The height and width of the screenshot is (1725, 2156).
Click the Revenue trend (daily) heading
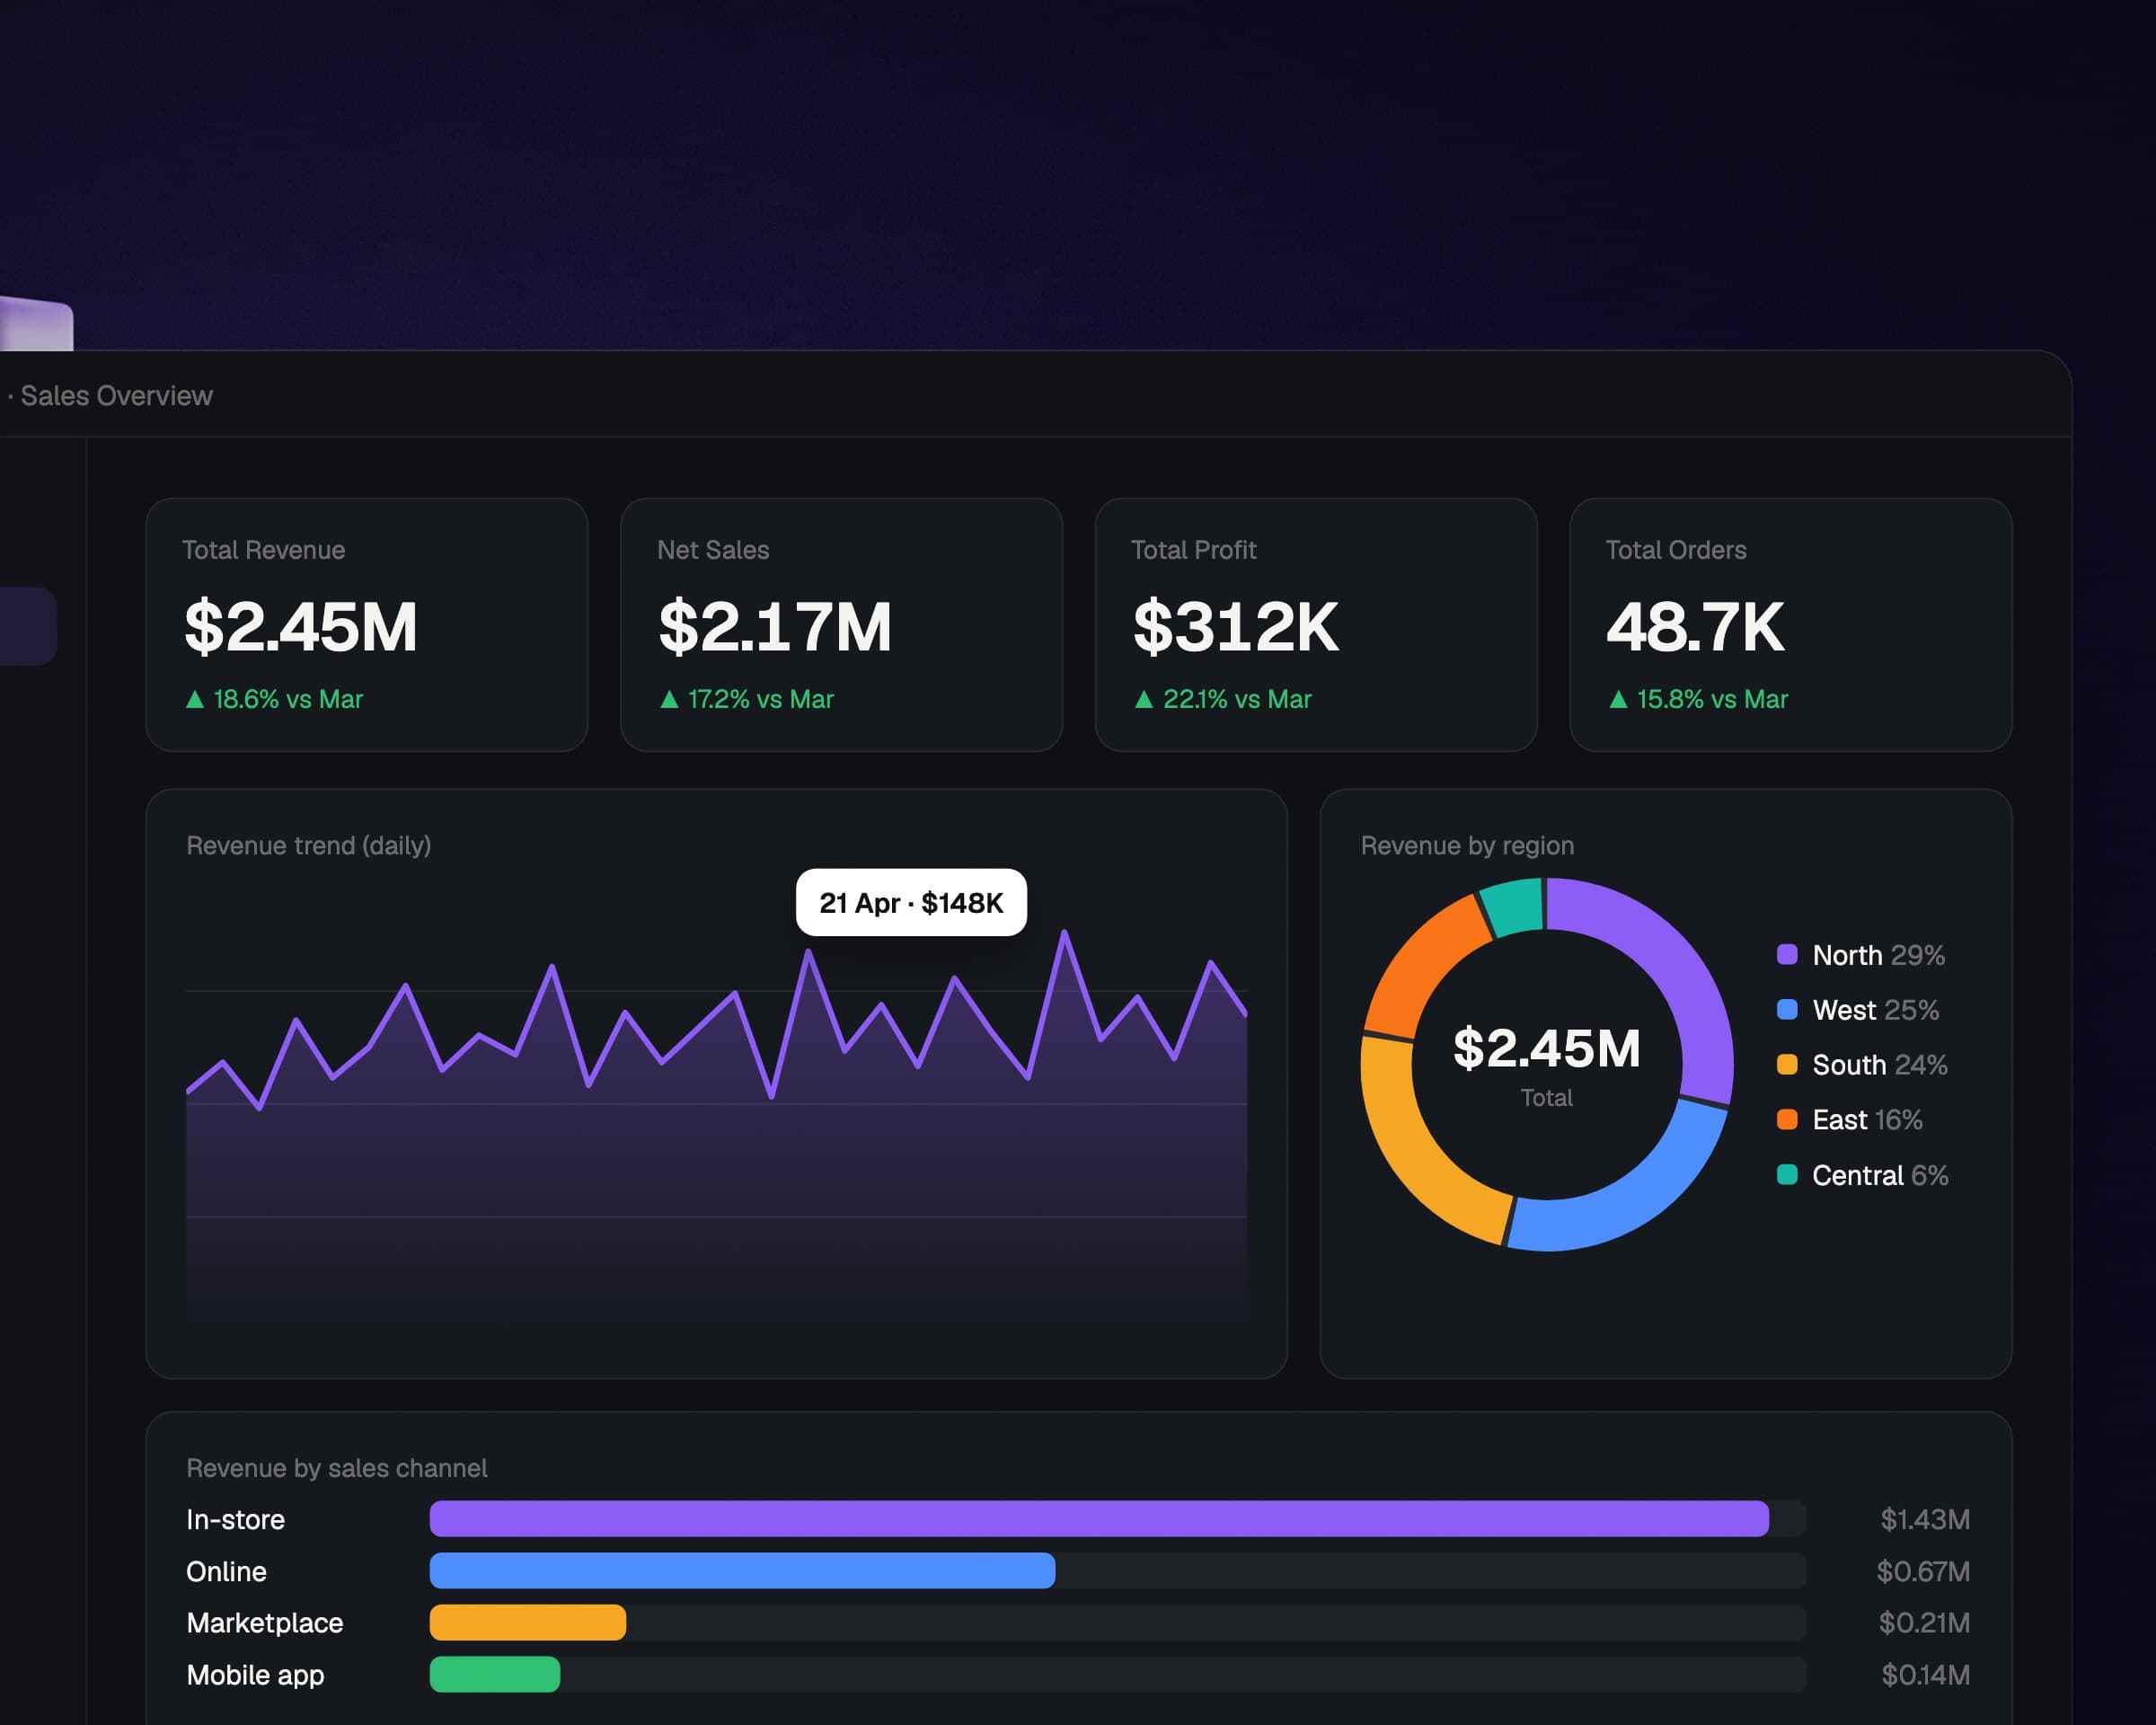coord(309,846)
